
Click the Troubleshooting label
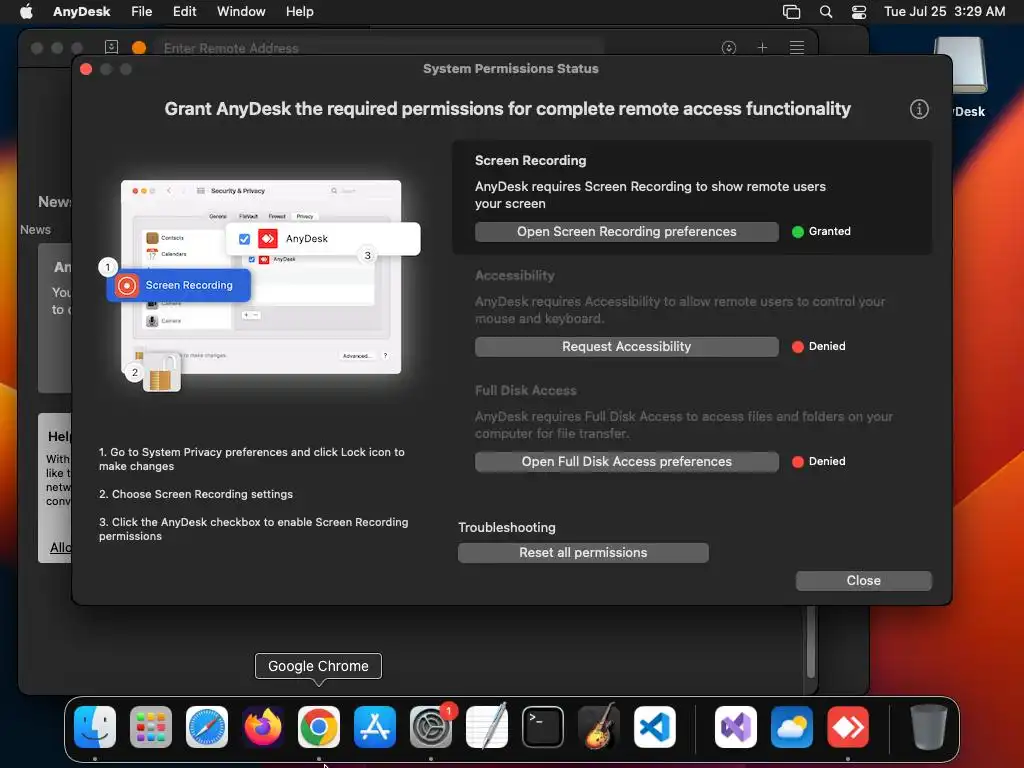click(507, 527)
